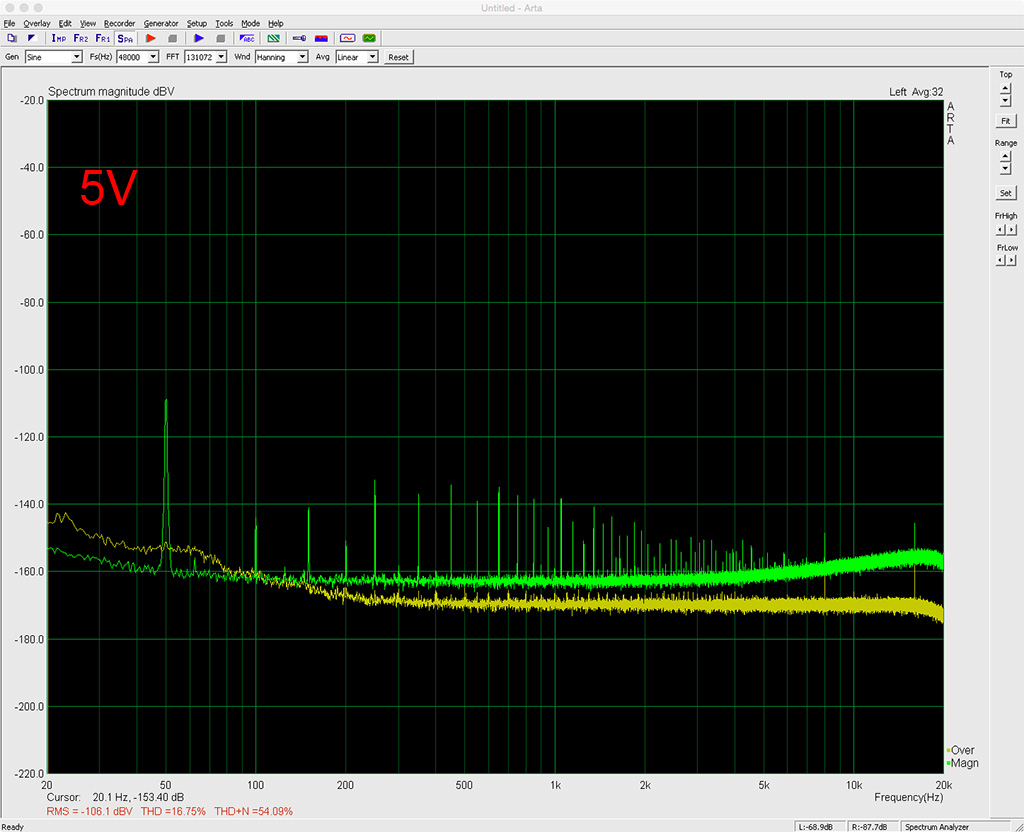Click the THD+N =54.08% readout
The image size is (1024, 832).
click(x=253, y=812)
